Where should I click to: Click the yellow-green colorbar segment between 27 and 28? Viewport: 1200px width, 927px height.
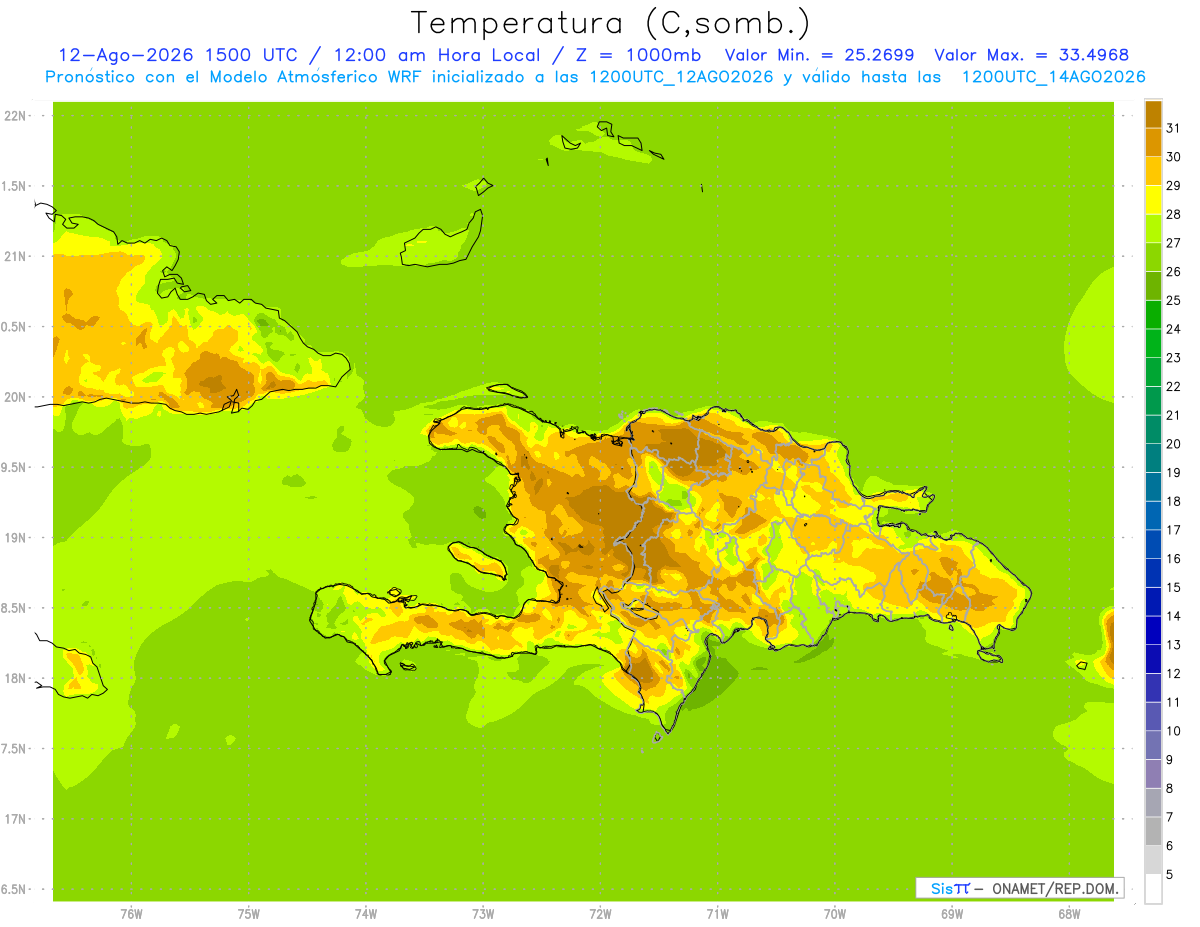(1153, 228)
